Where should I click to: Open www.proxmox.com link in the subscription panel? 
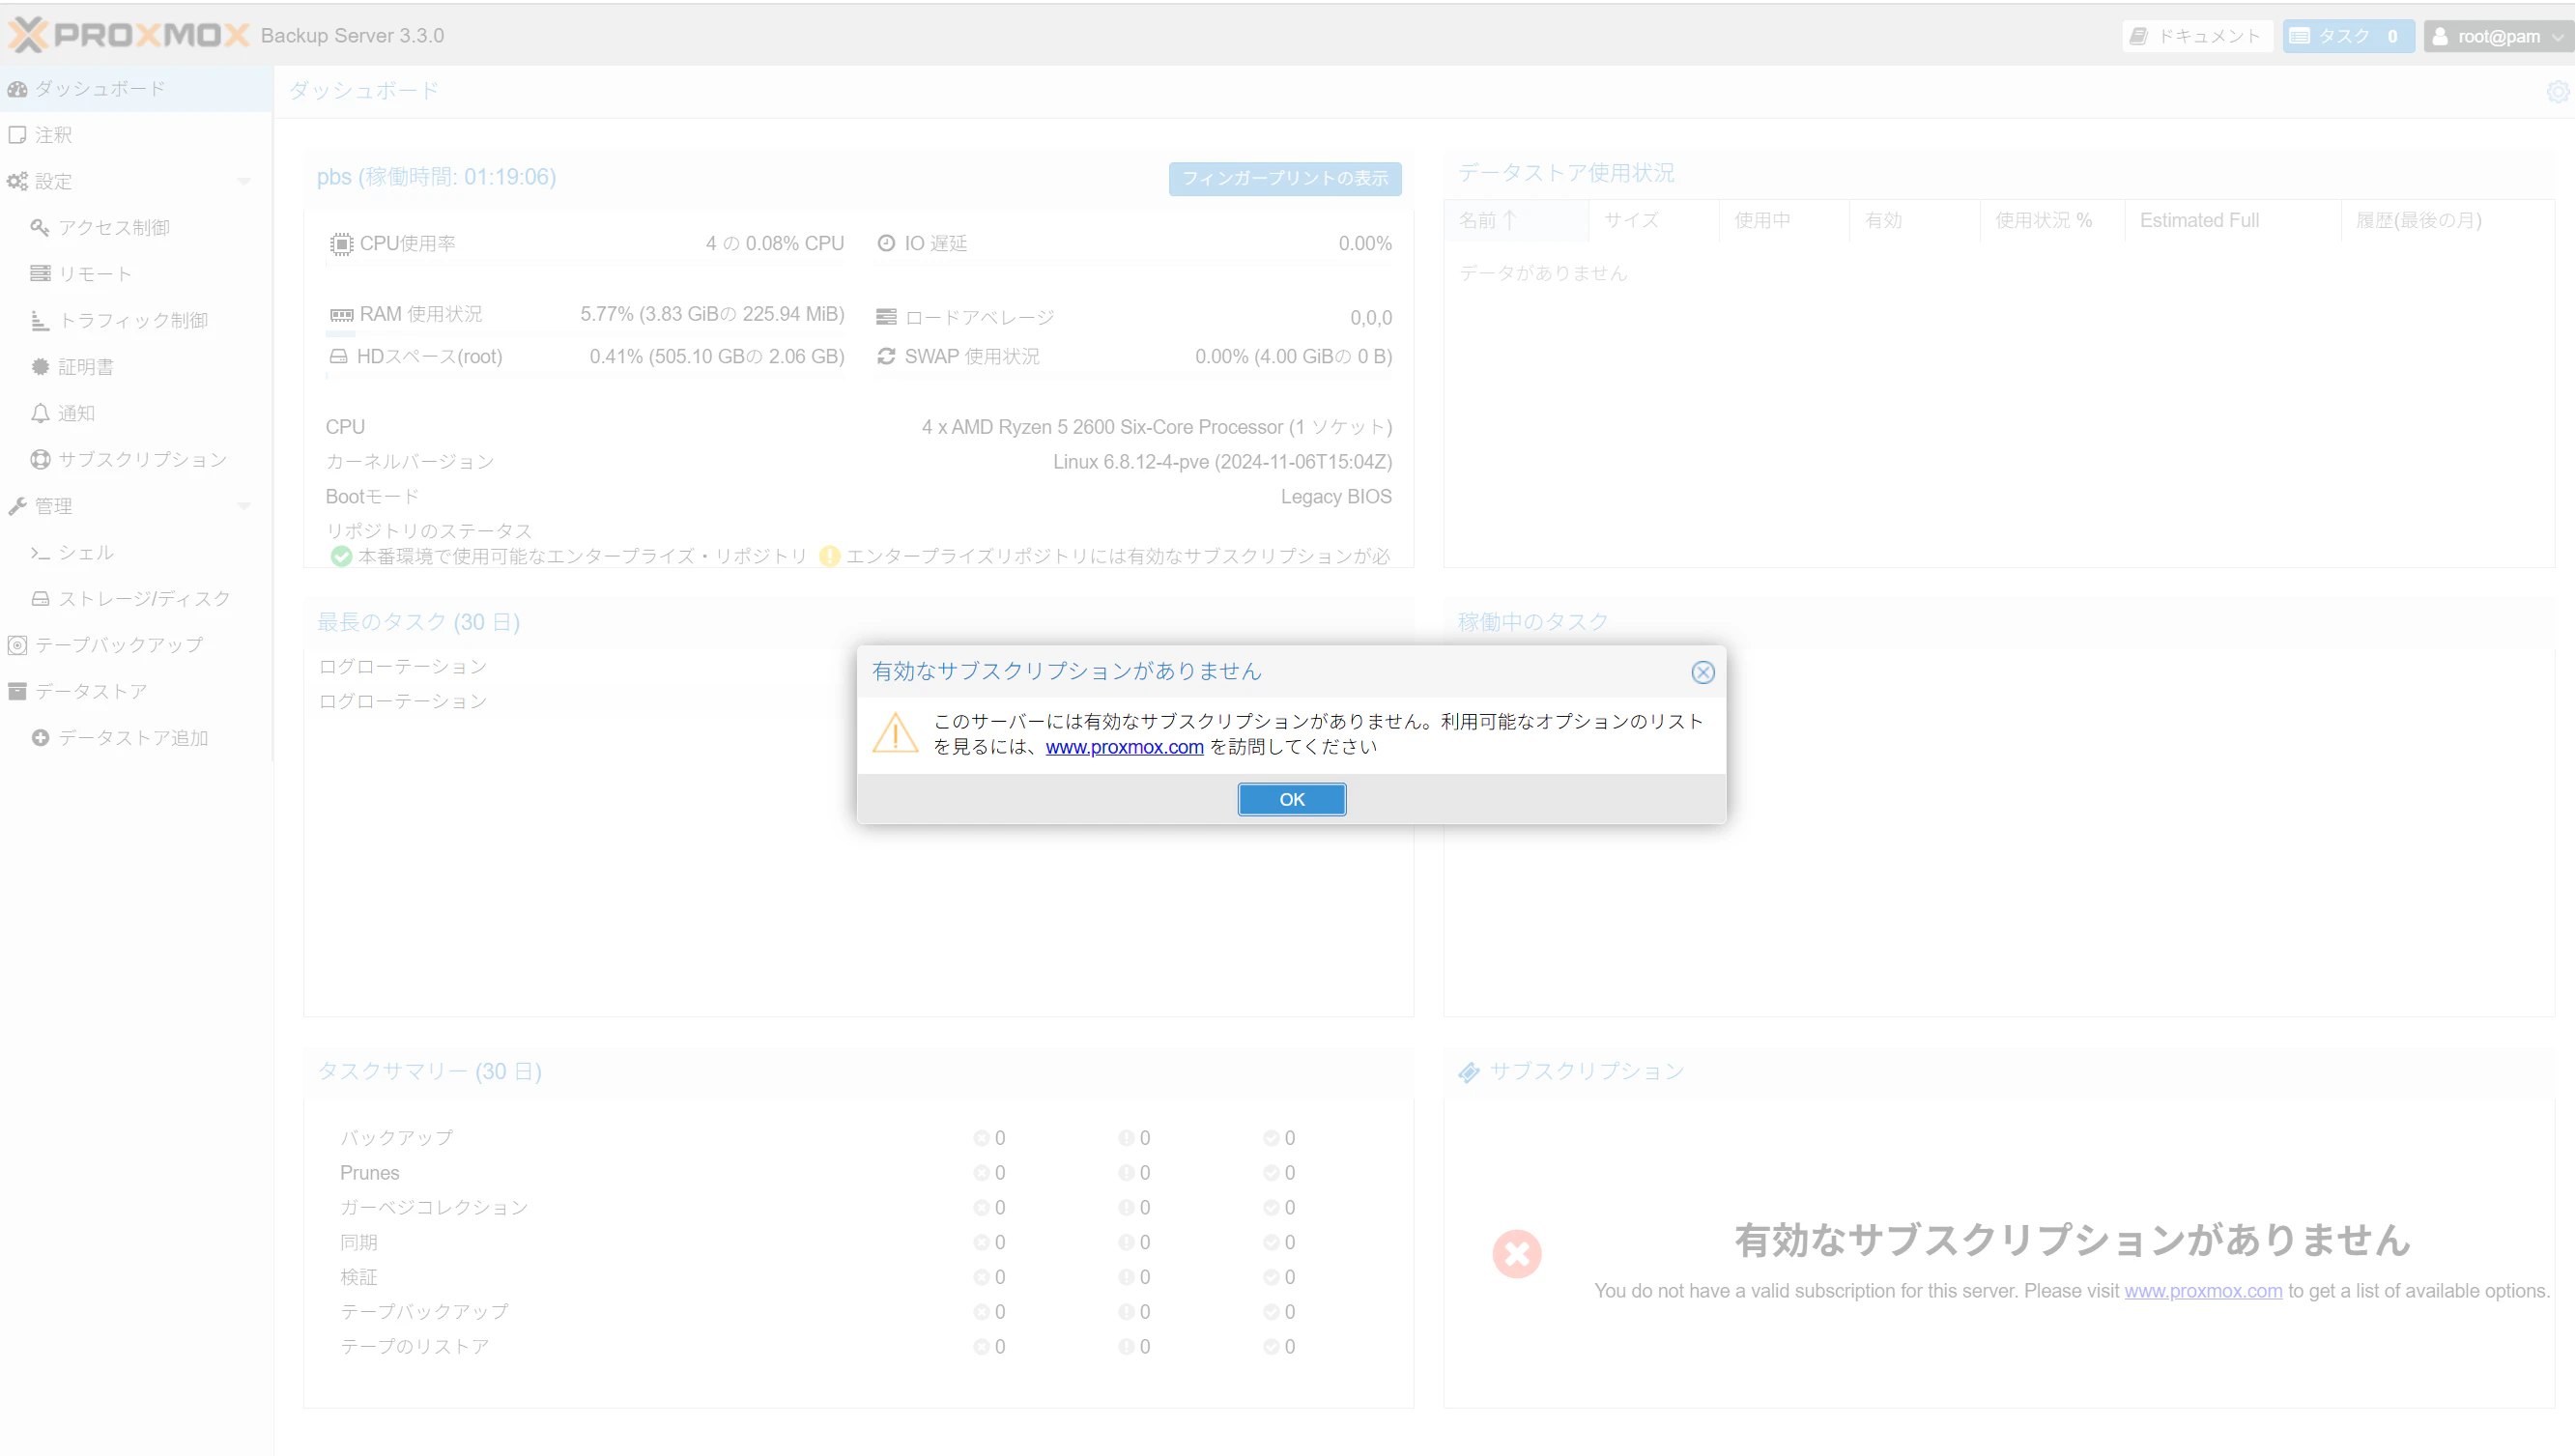coord(2202,1291)
